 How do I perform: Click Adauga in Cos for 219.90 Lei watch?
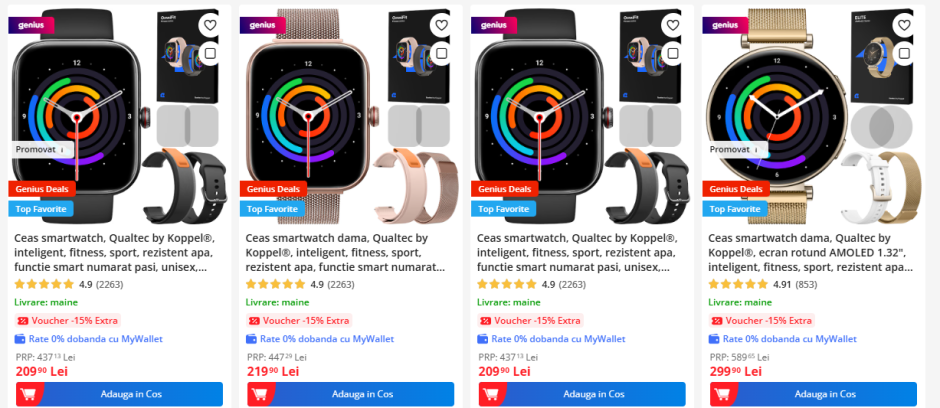click(351, 394)
